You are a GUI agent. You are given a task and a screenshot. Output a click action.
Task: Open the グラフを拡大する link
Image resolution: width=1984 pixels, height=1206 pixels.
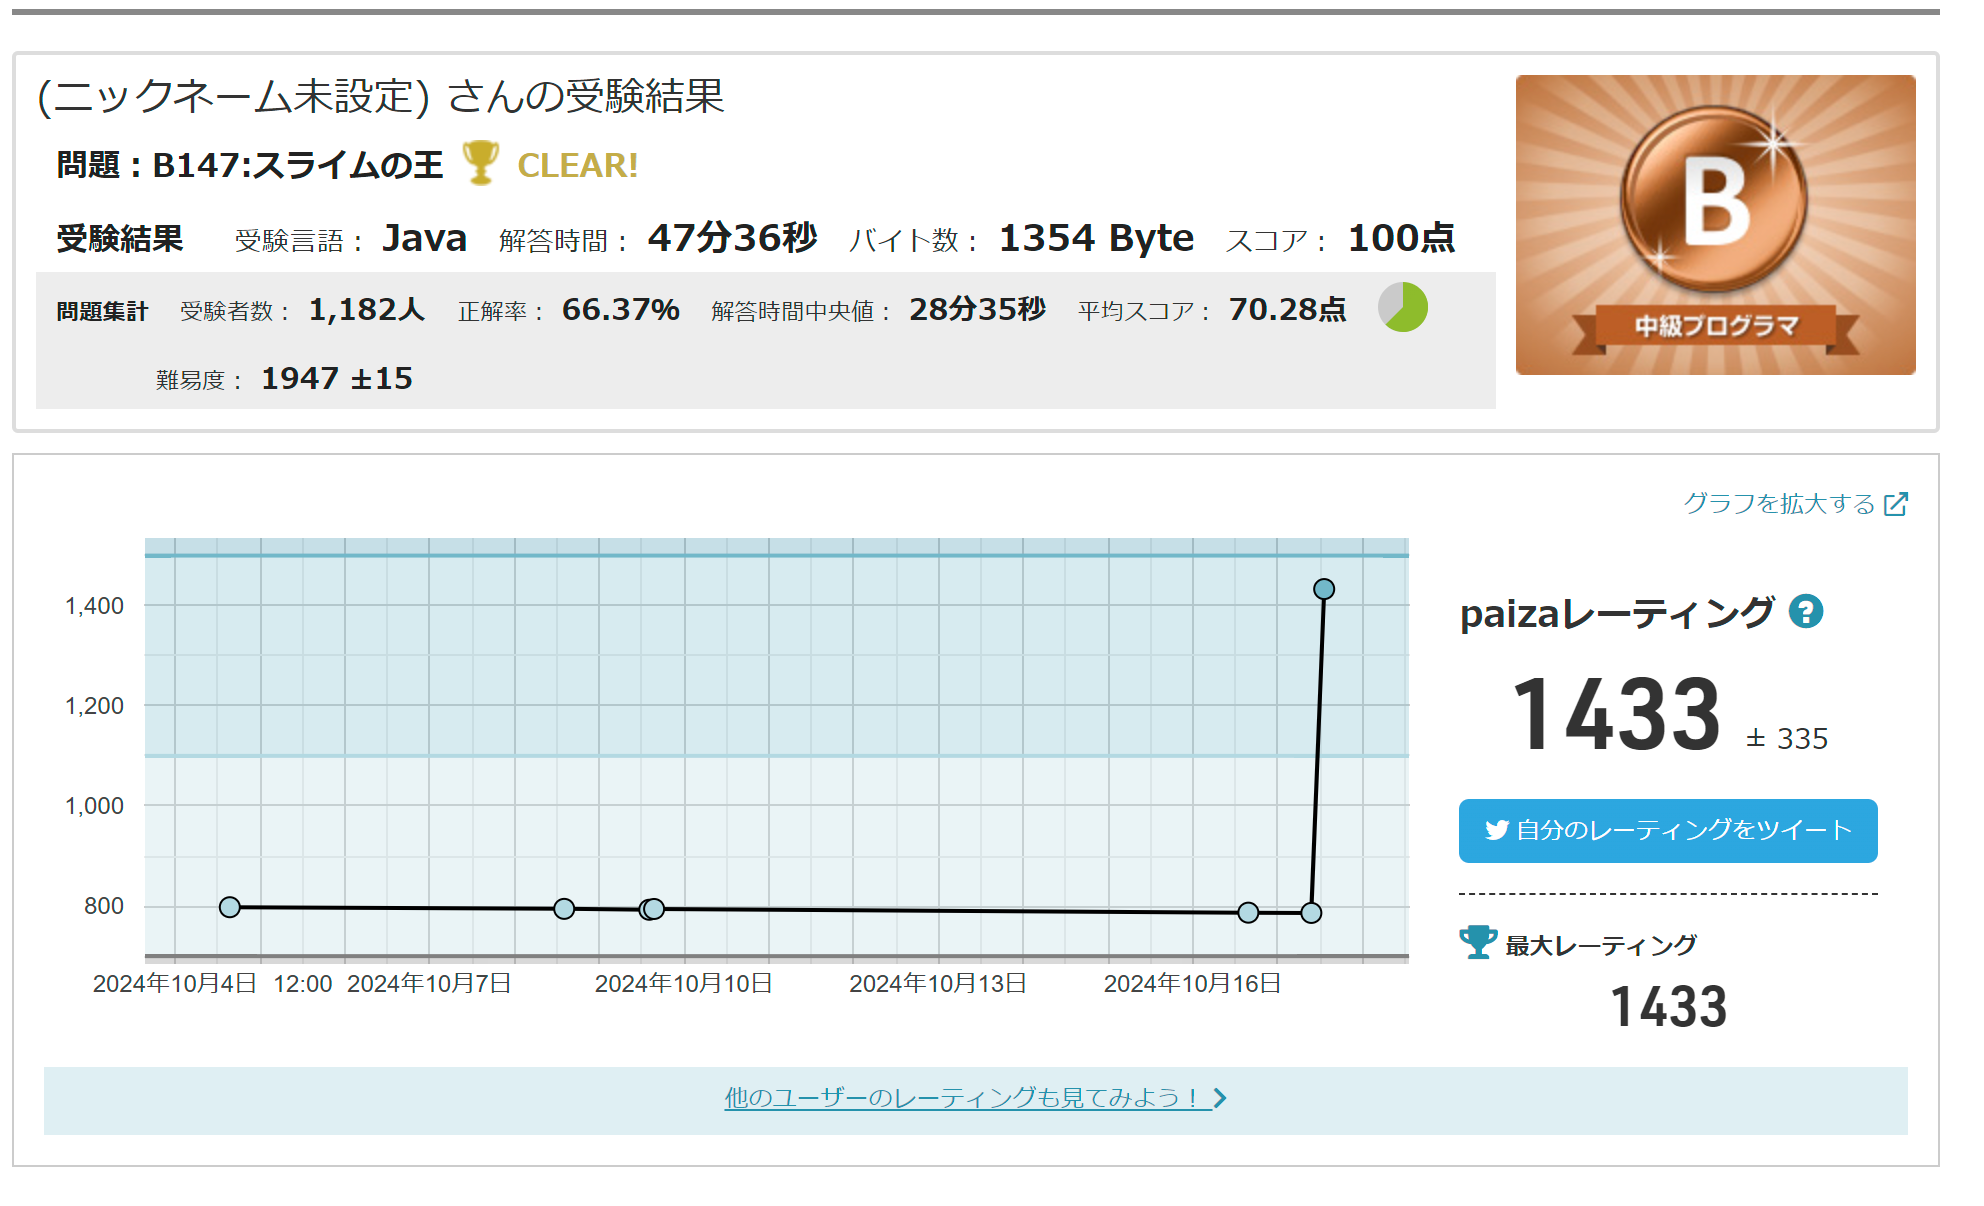point(1779,504)
